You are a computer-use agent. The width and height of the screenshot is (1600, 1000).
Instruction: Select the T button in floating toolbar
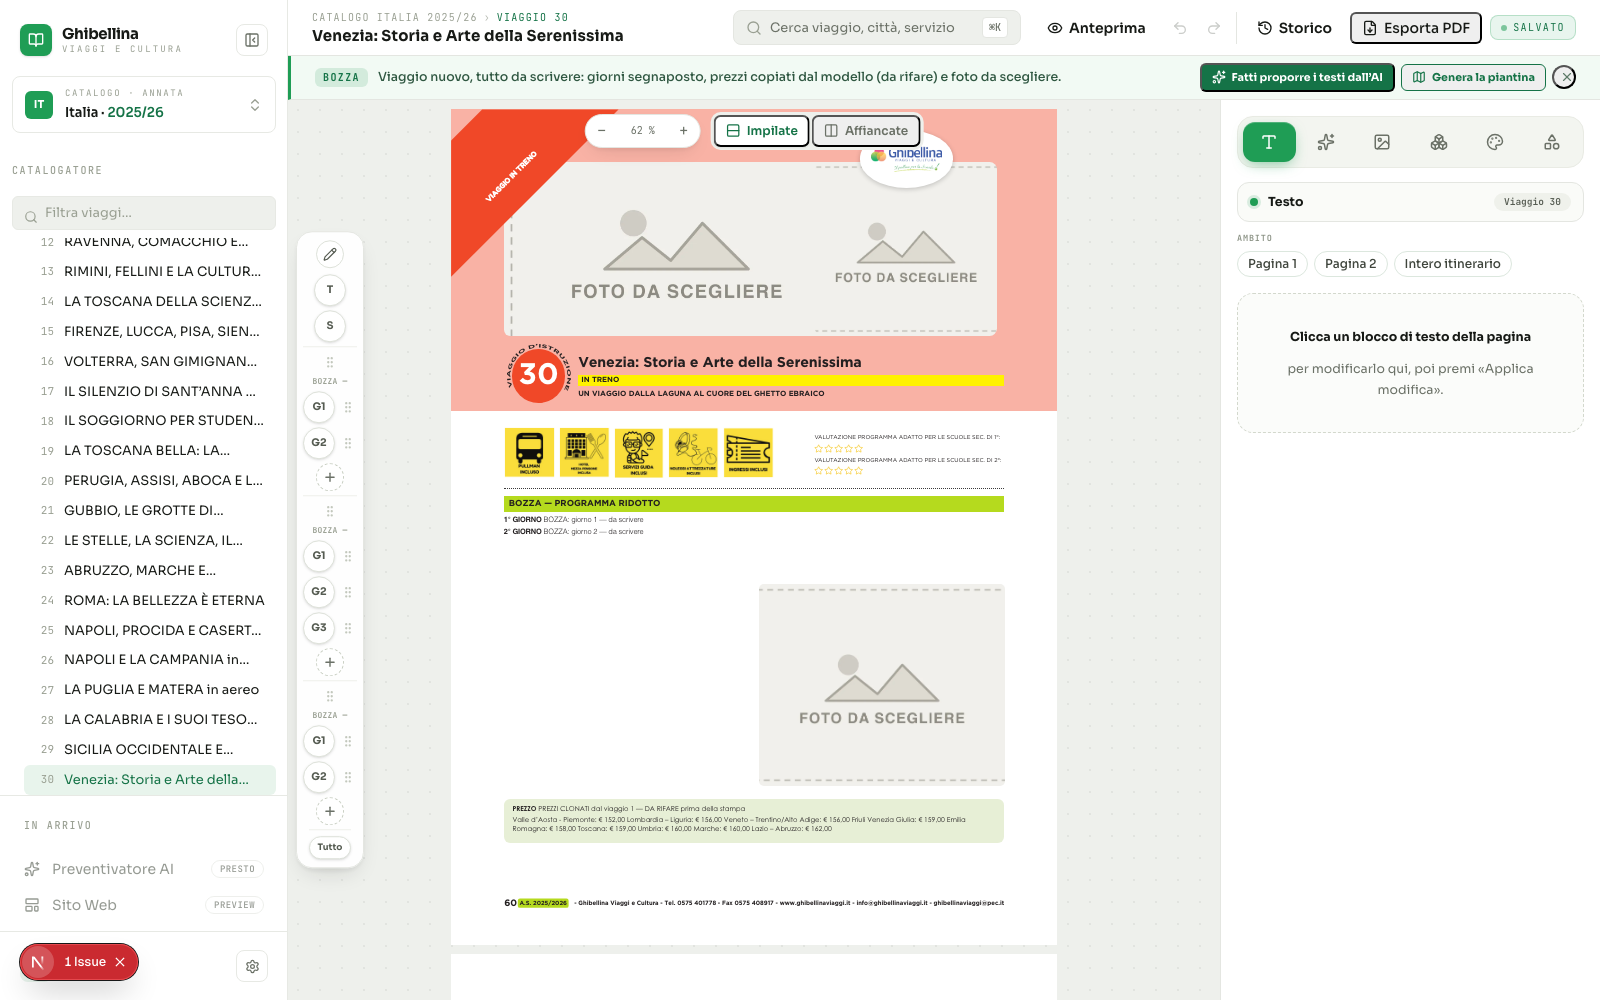click(330, 290)
